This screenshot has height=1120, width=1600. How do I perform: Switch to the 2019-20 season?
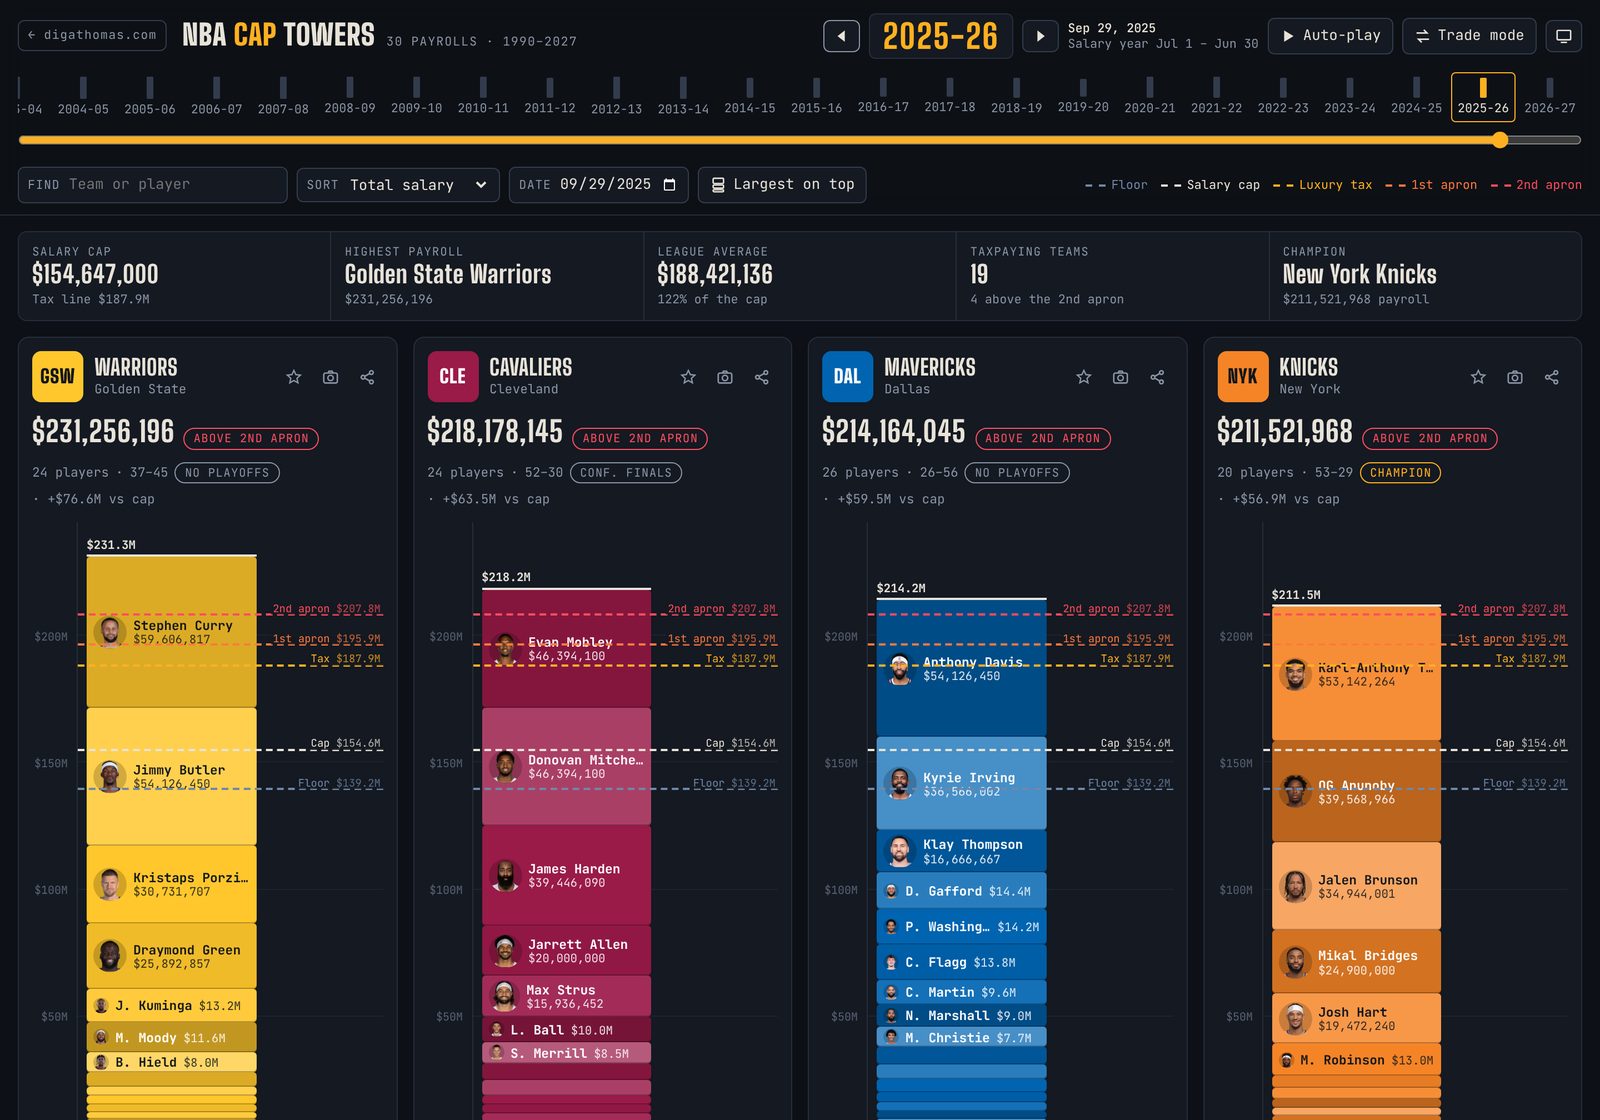coord(1083,97)
